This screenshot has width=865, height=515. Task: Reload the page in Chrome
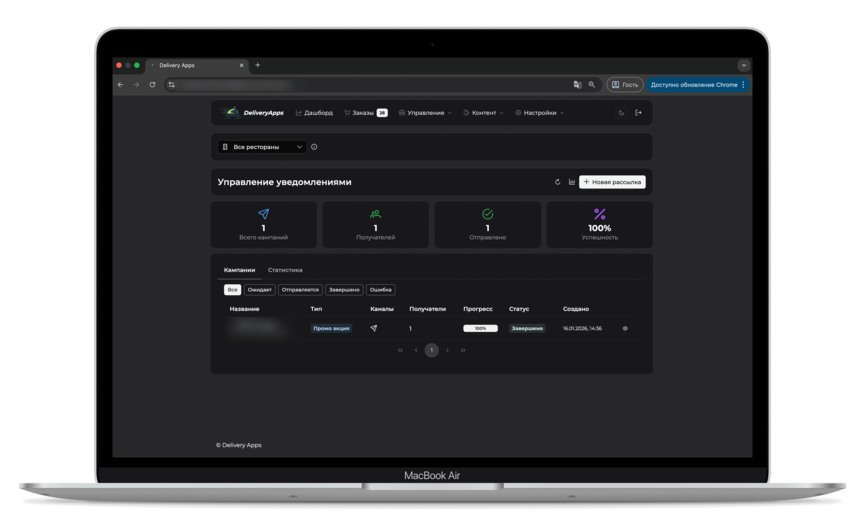point(152,85)
